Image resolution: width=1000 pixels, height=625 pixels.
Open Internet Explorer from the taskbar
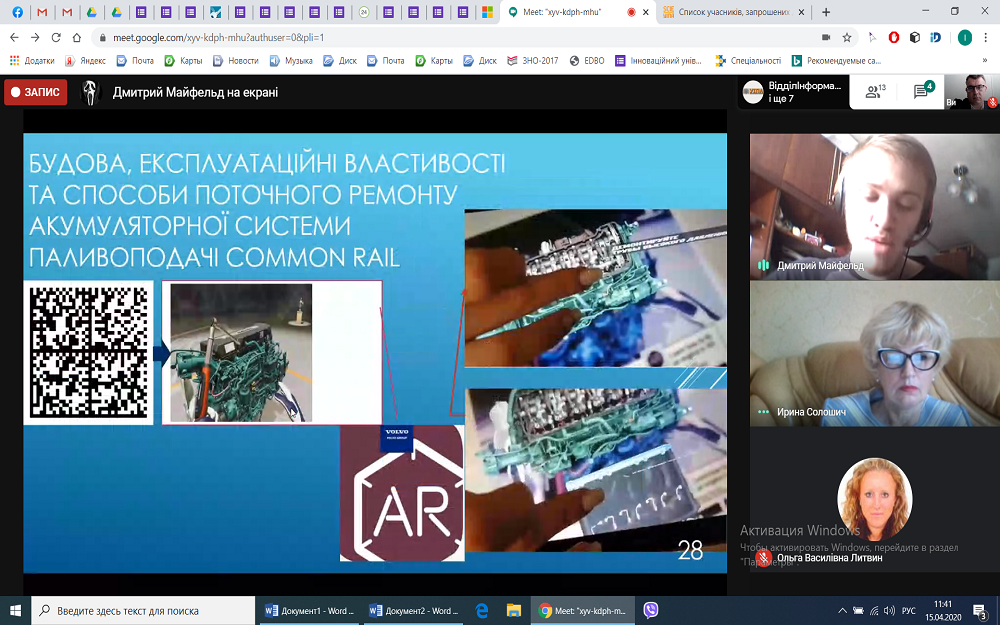(481, 610)
